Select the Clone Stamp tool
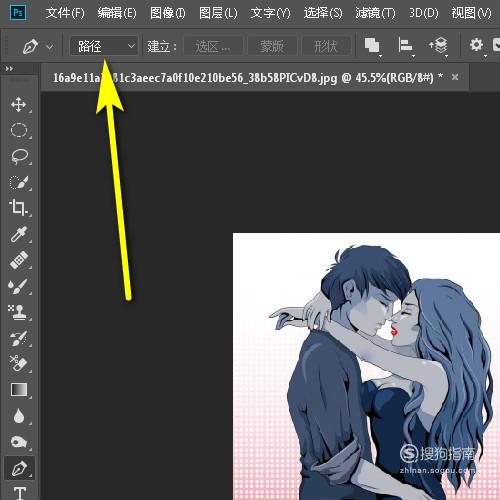The height and width of the screenshot is (500, 500). pos(19,312)
